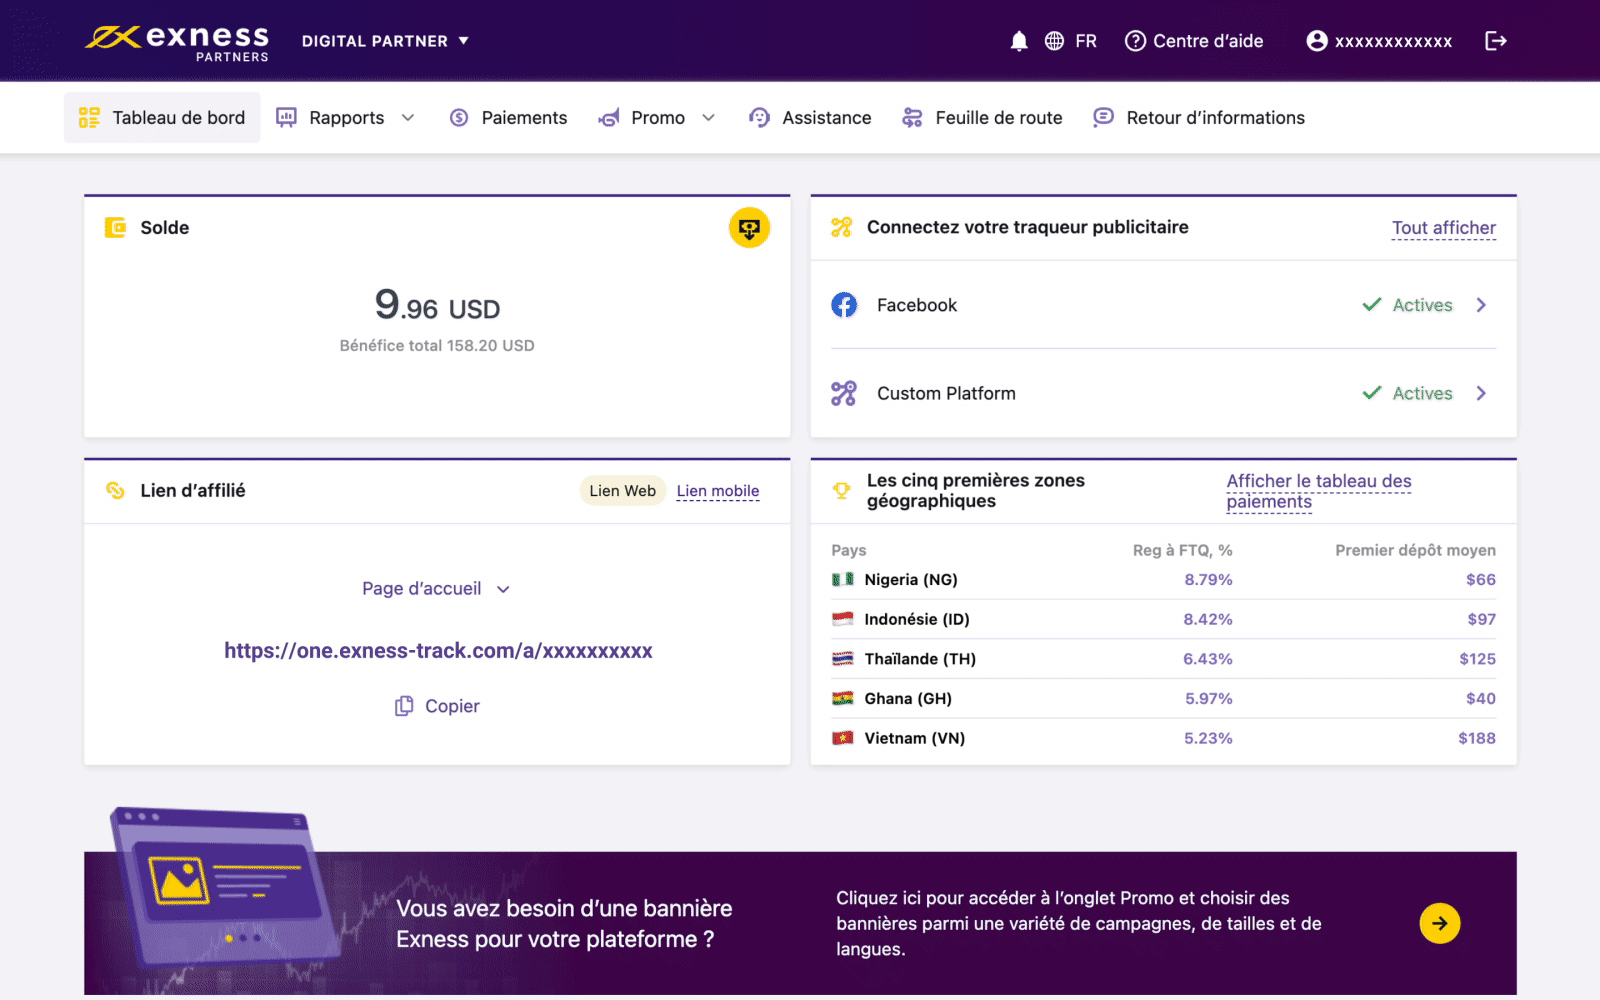Image resolution: width=1600 pixels, height=1000 pixels.
Task: Click the trophy icon for top zones
Action: point(841,490)
